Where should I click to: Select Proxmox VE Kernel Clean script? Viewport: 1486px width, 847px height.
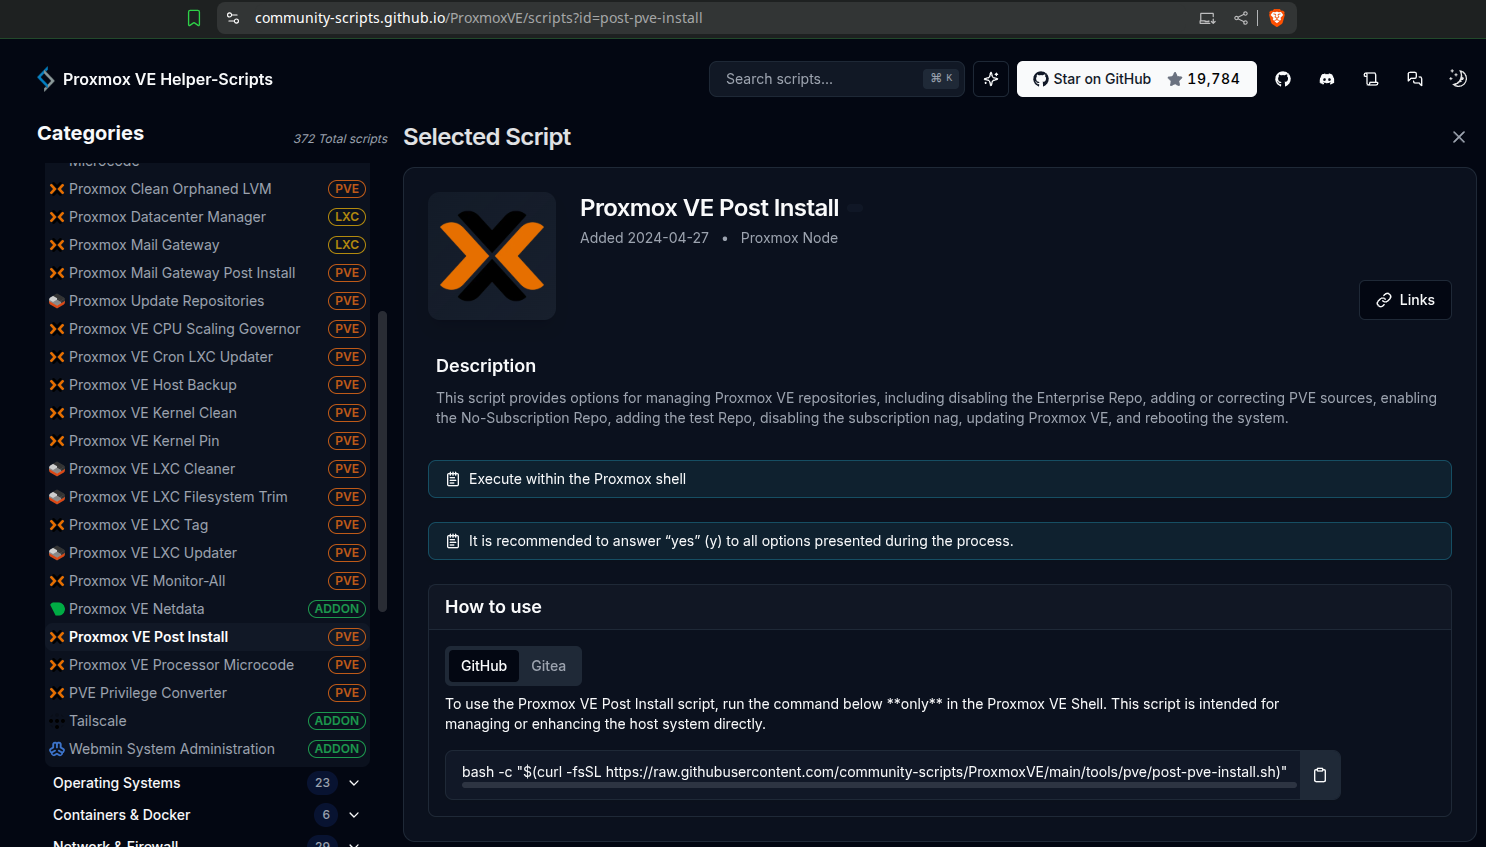coord(153,413)
